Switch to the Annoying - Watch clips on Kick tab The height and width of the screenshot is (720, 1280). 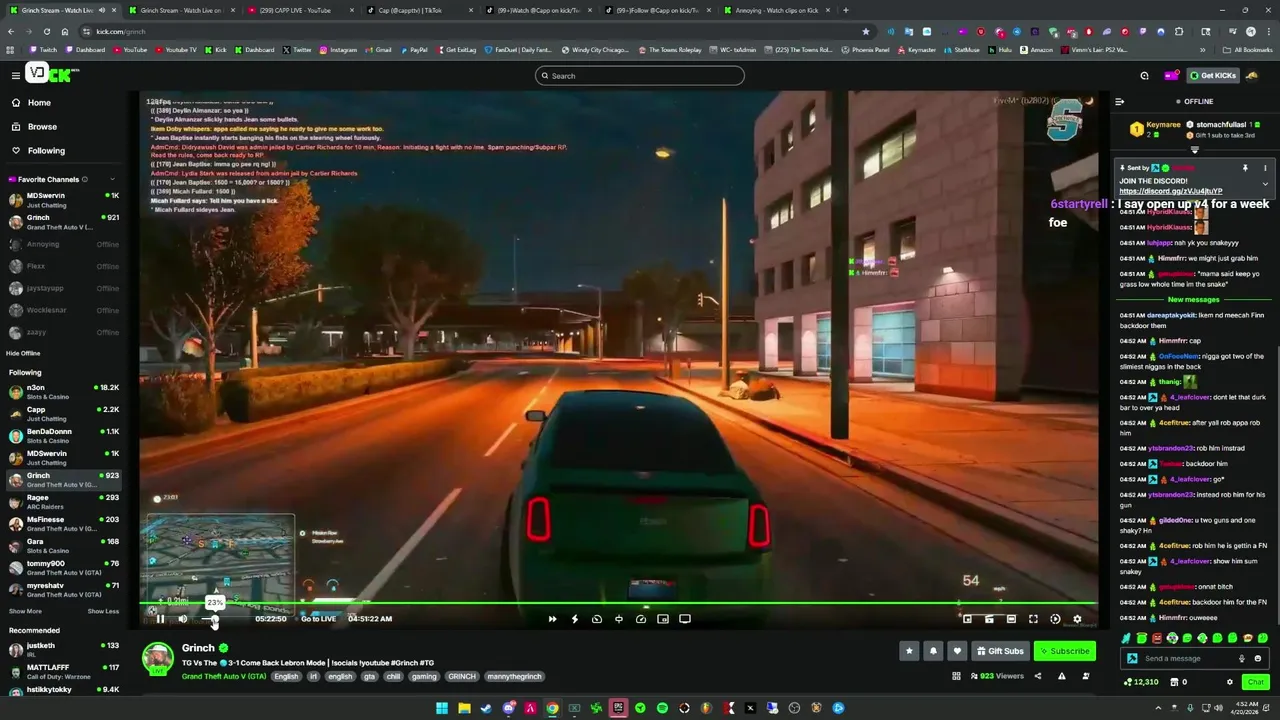click(x=777, y=10)
